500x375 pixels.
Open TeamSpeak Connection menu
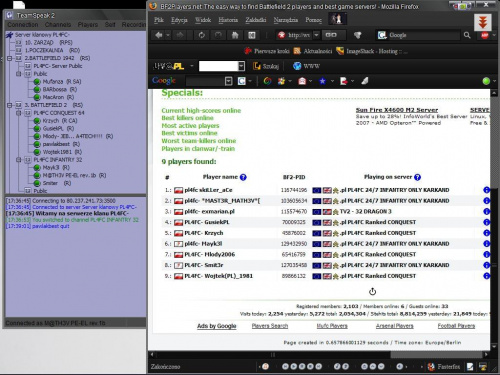click(23, 25)
